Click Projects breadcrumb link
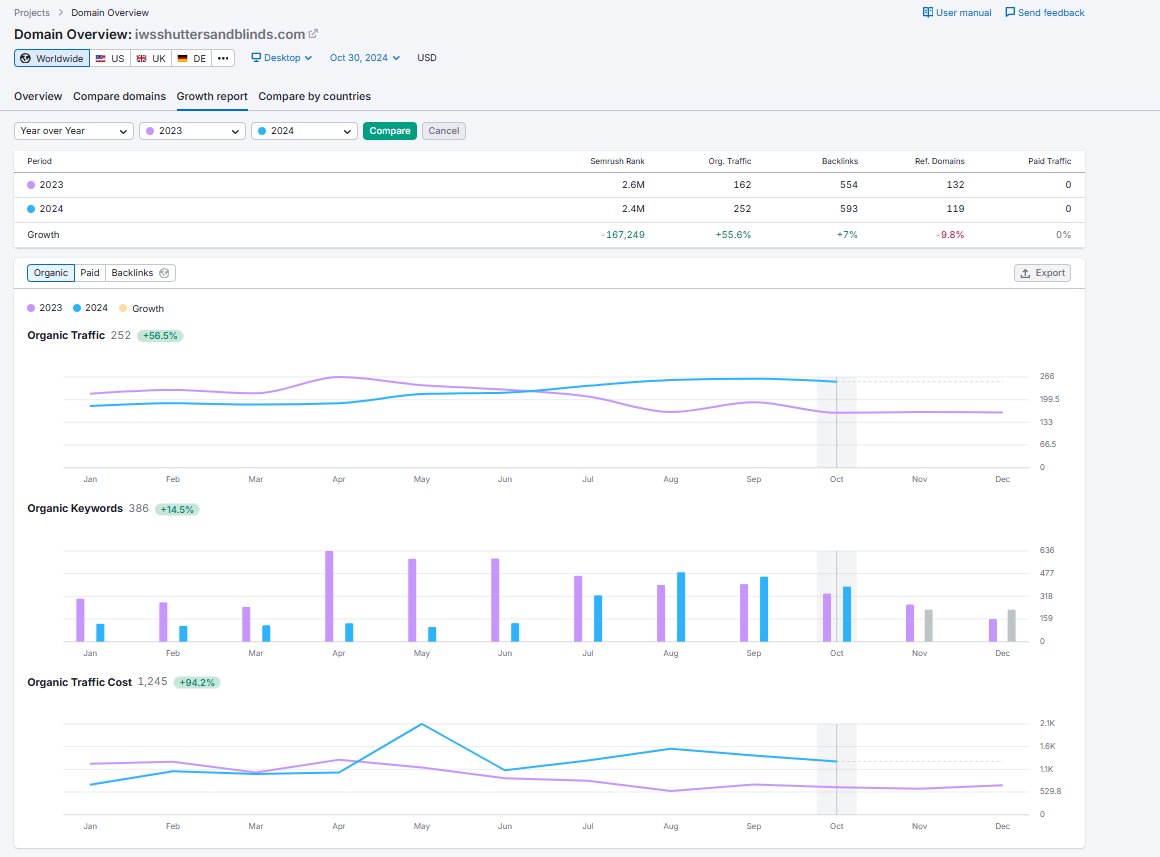The width and height of the screenshot is (1160, 857). pos(32,13)
